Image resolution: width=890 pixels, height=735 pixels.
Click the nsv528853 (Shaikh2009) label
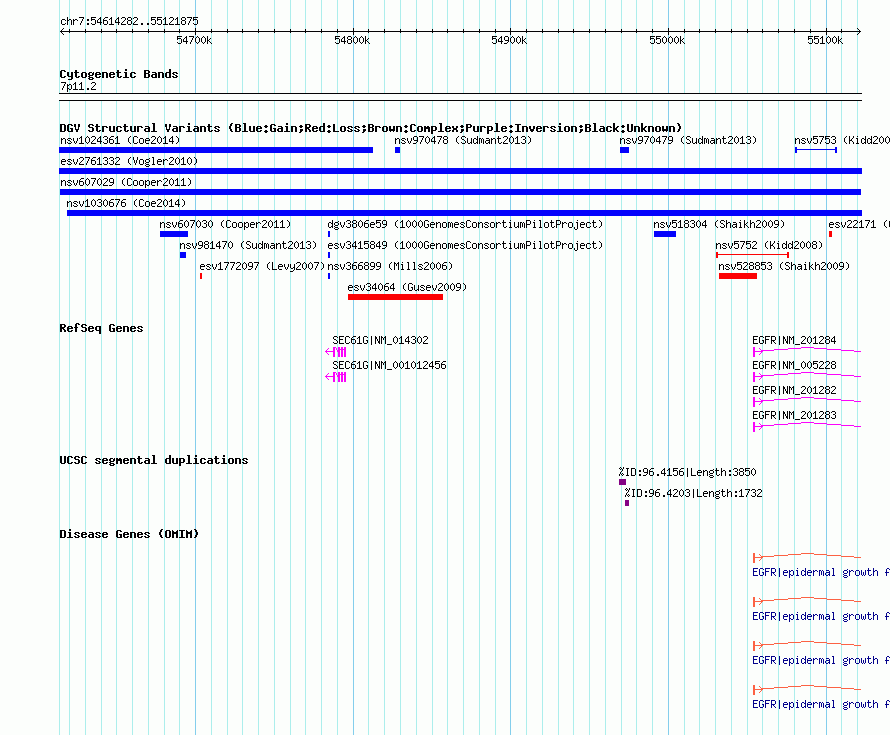coord(784,266)
